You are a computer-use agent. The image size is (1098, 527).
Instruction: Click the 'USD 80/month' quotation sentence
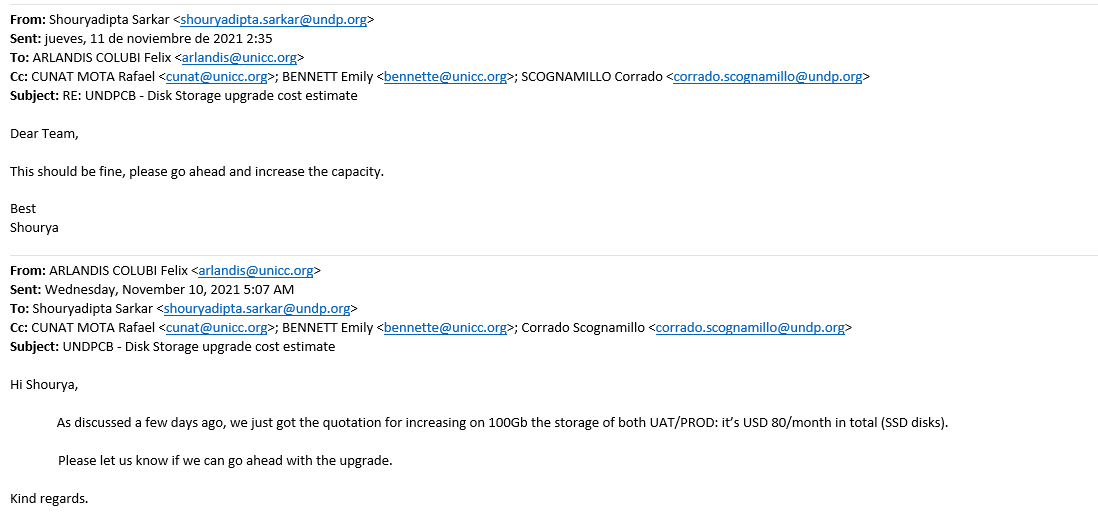click(x=502, y=423)
